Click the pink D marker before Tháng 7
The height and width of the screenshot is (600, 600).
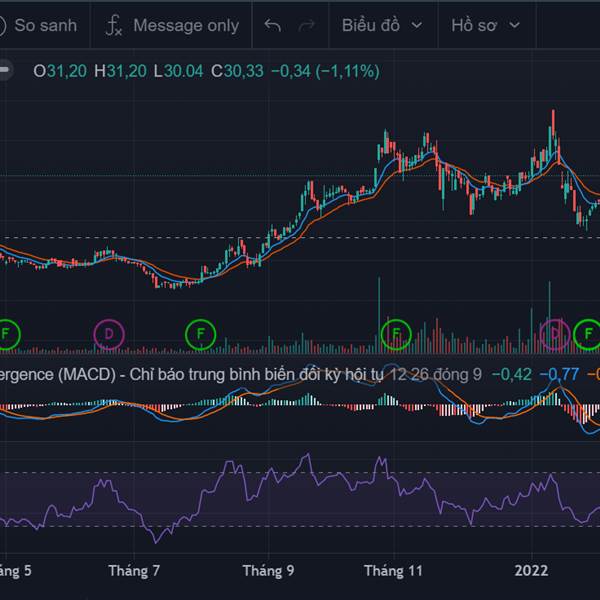tap(108, 332)
